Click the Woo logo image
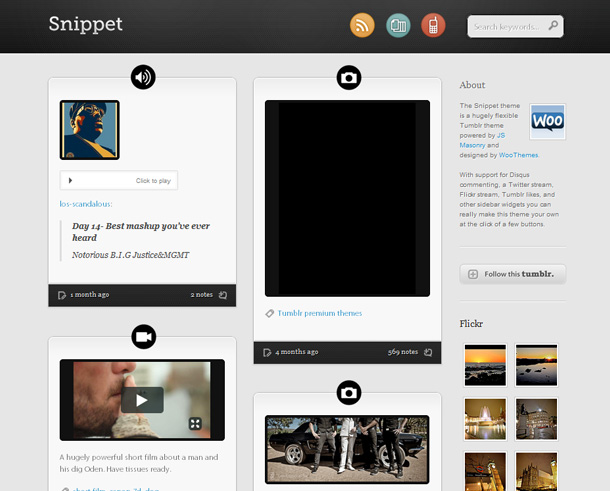This screenshot has height=491, width=610. pyautogui.click(x=548, y=121)
